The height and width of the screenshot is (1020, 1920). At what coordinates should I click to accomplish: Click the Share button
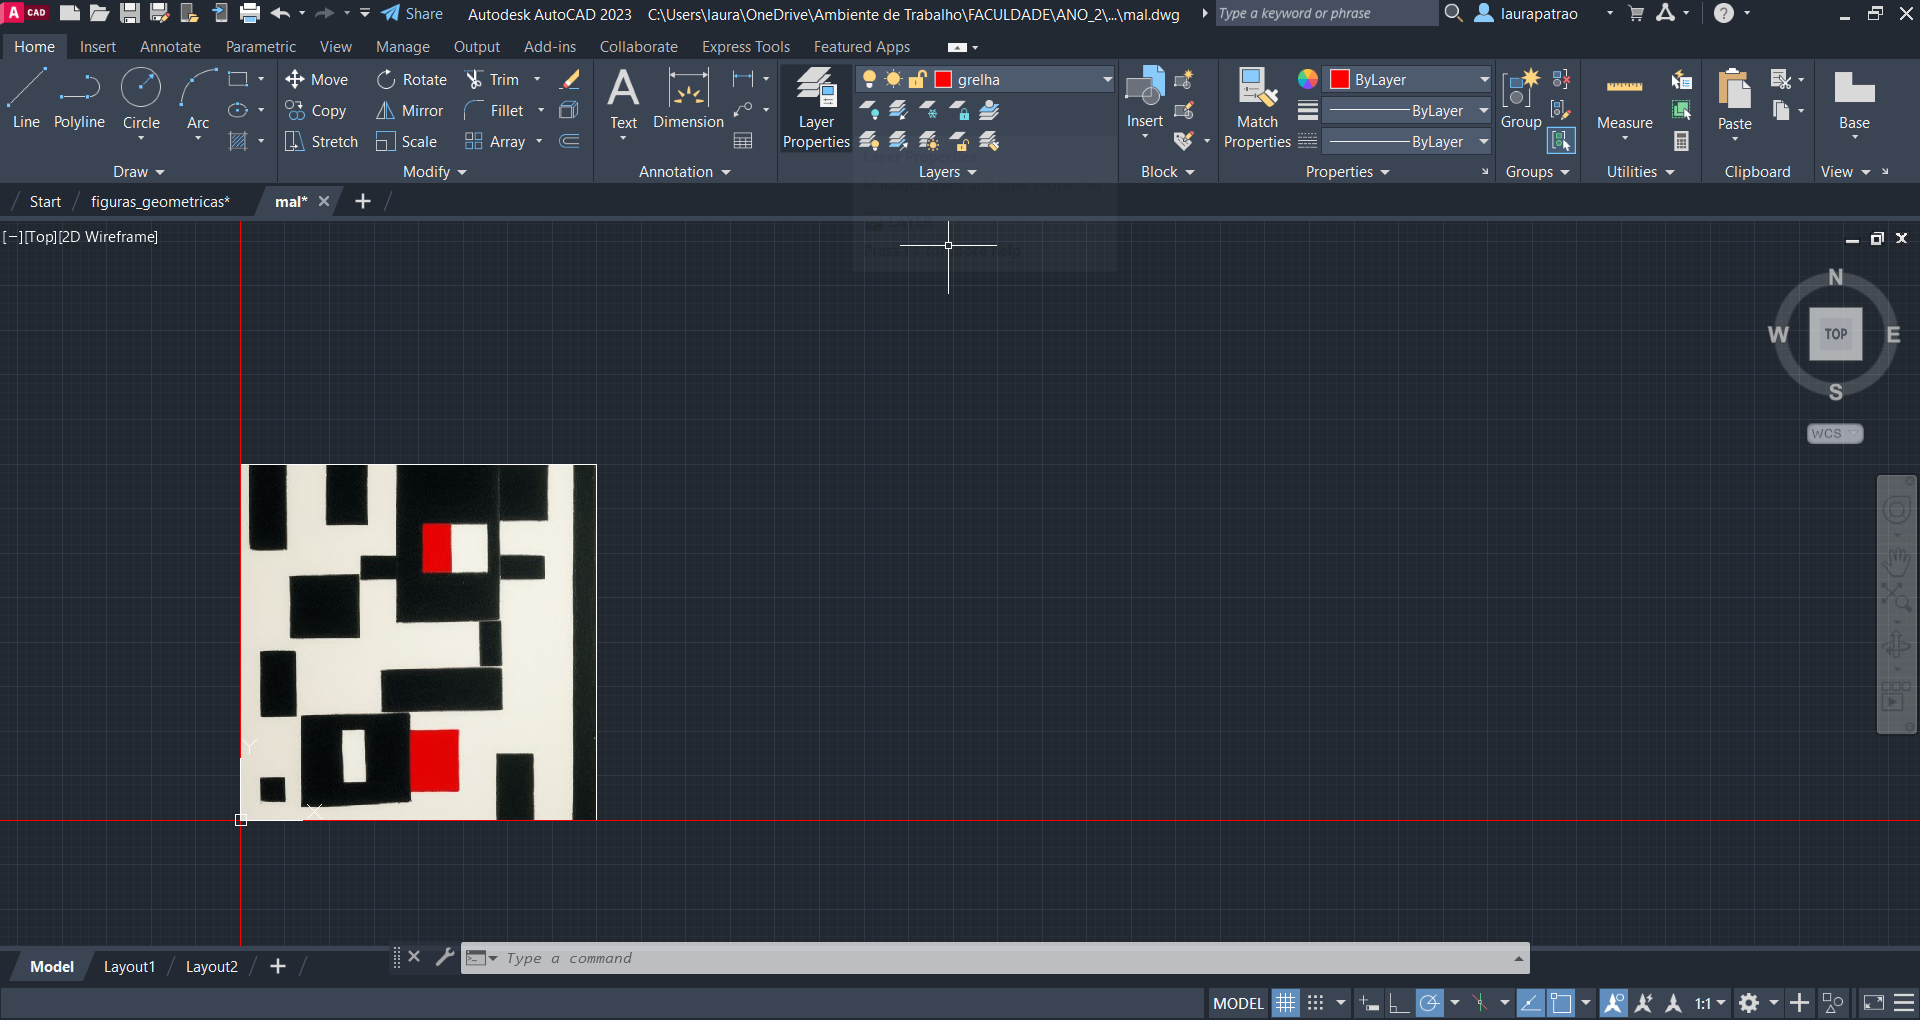[412, 14]
